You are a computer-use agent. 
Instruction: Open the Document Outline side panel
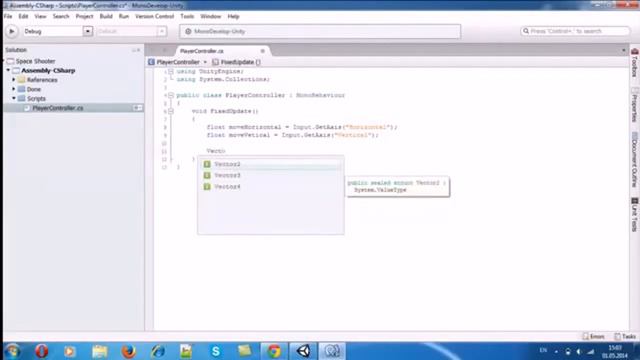coord(635,160)
